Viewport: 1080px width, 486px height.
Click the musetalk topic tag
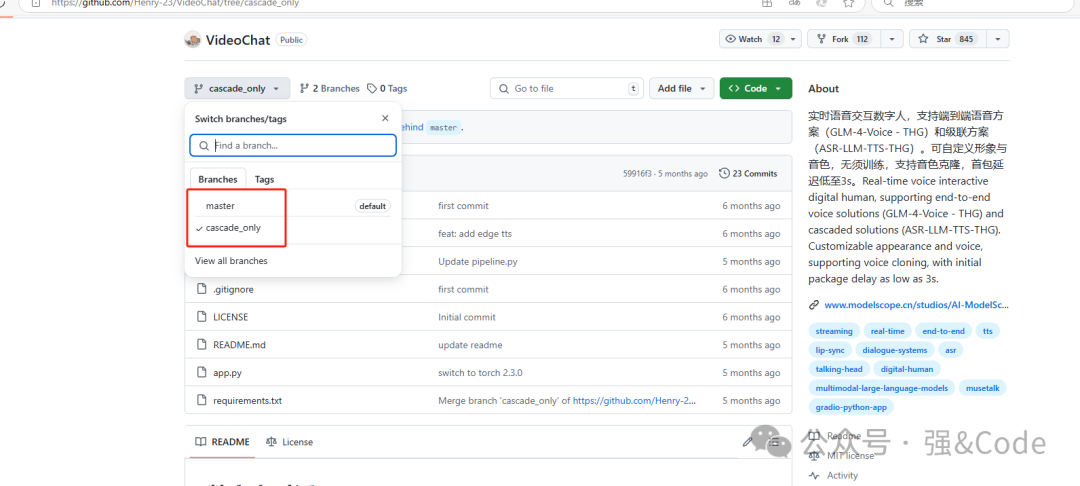point(982,388)
